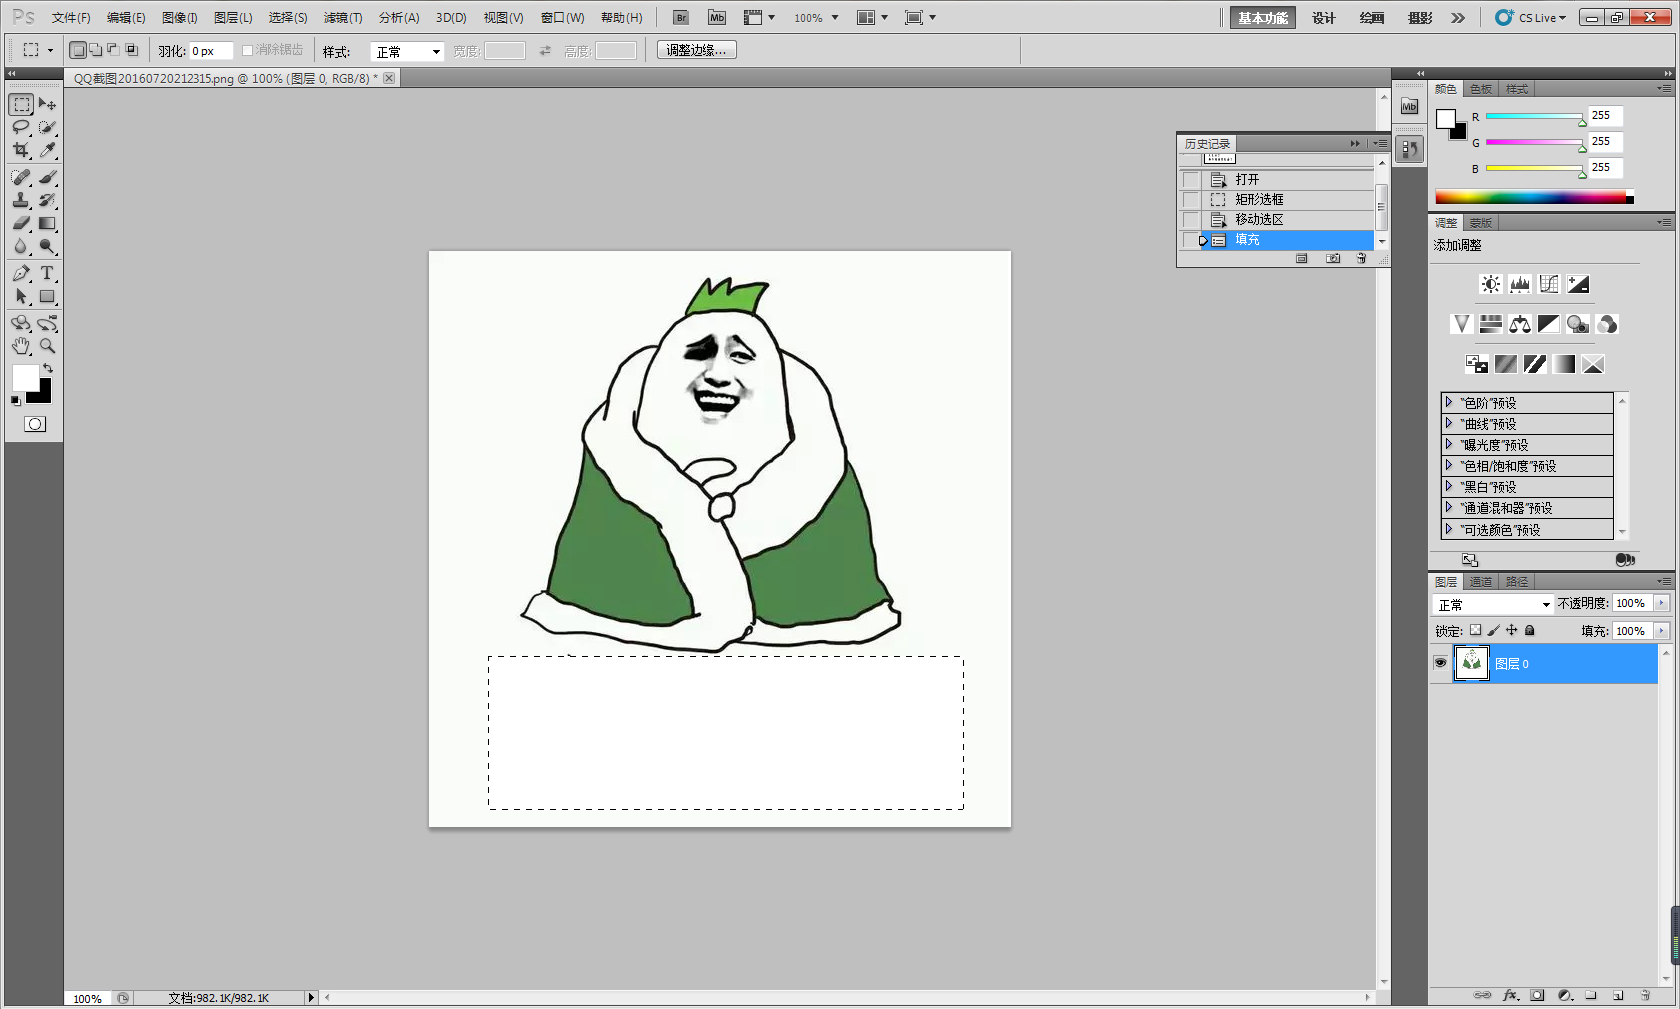Enable the anti-alias checkbox
The image size is (1680, 1009).
pos(247,50)
